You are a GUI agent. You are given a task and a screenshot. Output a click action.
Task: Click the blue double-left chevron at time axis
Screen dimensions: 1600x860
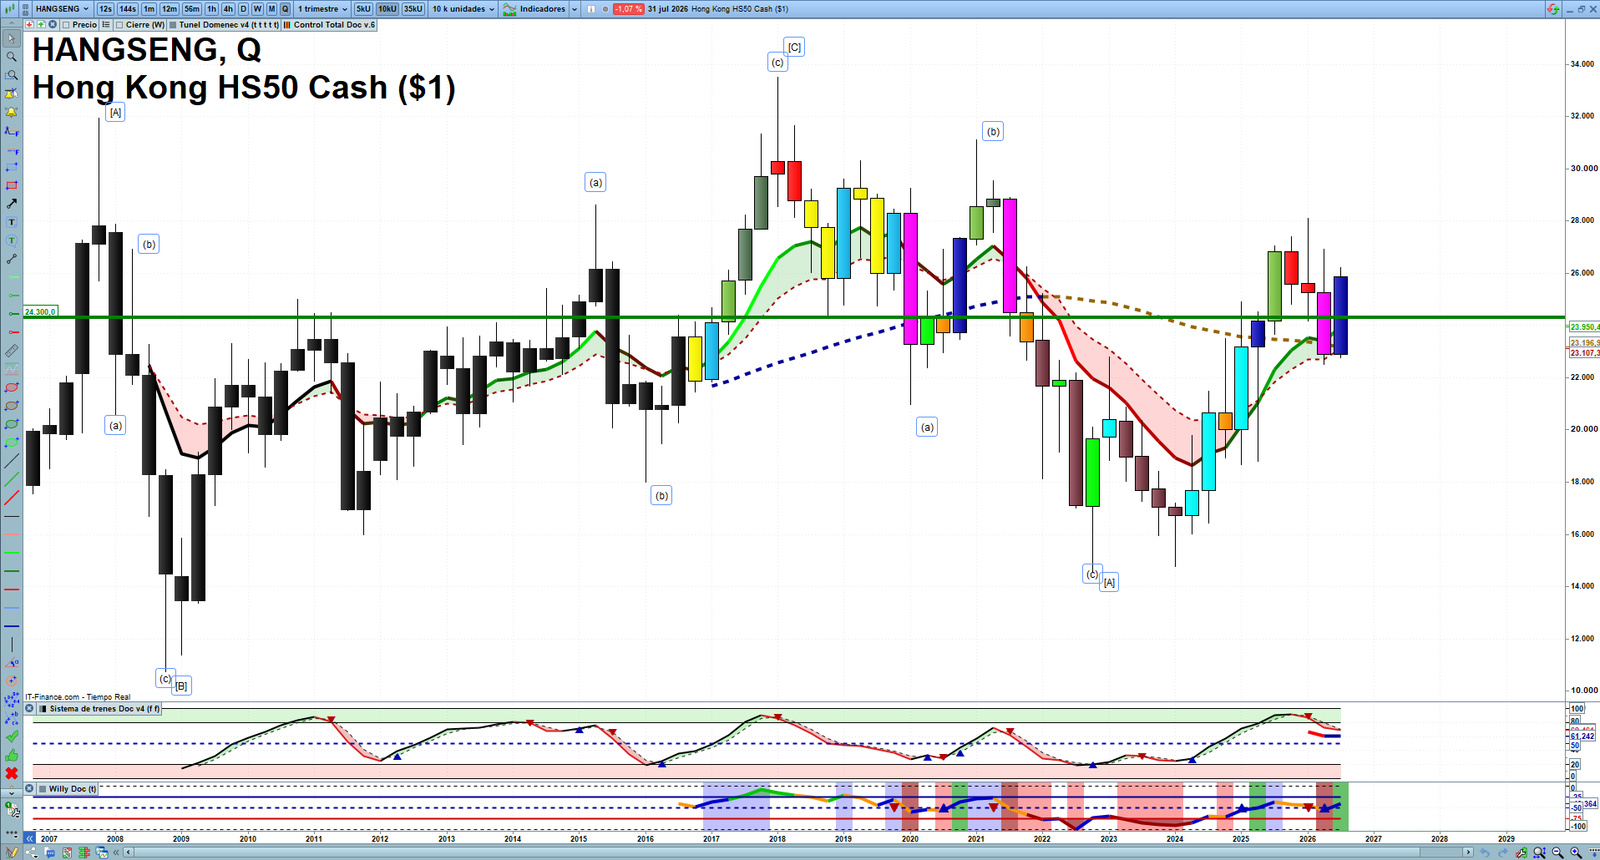pos(30,838)
